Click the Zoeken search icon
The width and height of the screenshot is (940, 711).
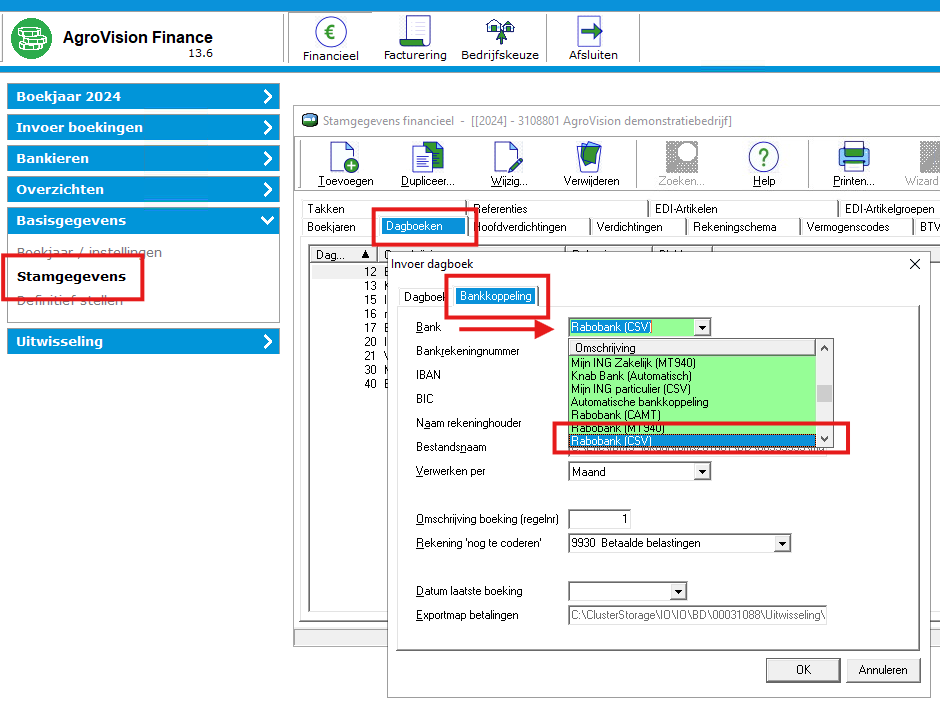coord(682,157)
